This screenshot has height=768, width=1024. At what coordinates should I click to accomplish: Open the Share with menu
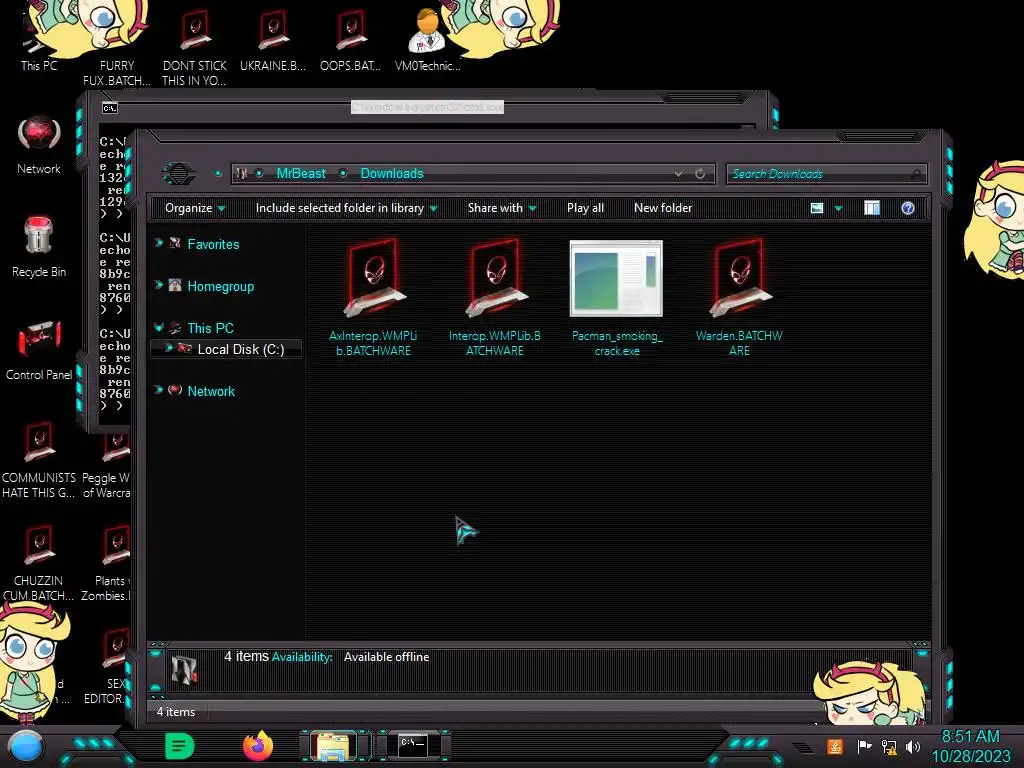pyautogui.click(x=502, y=208)
